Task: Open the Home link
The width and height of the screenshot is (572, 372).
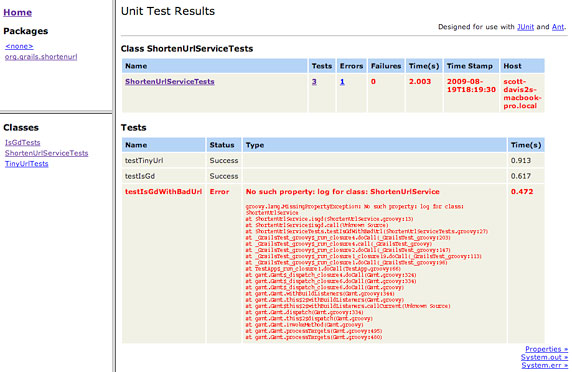Action: pyautogui.click(x=18, y=12)
